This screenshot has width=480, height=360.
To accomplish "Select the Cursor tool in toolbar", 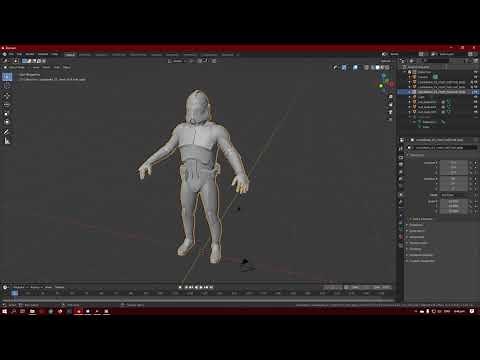I will [7, 86].
